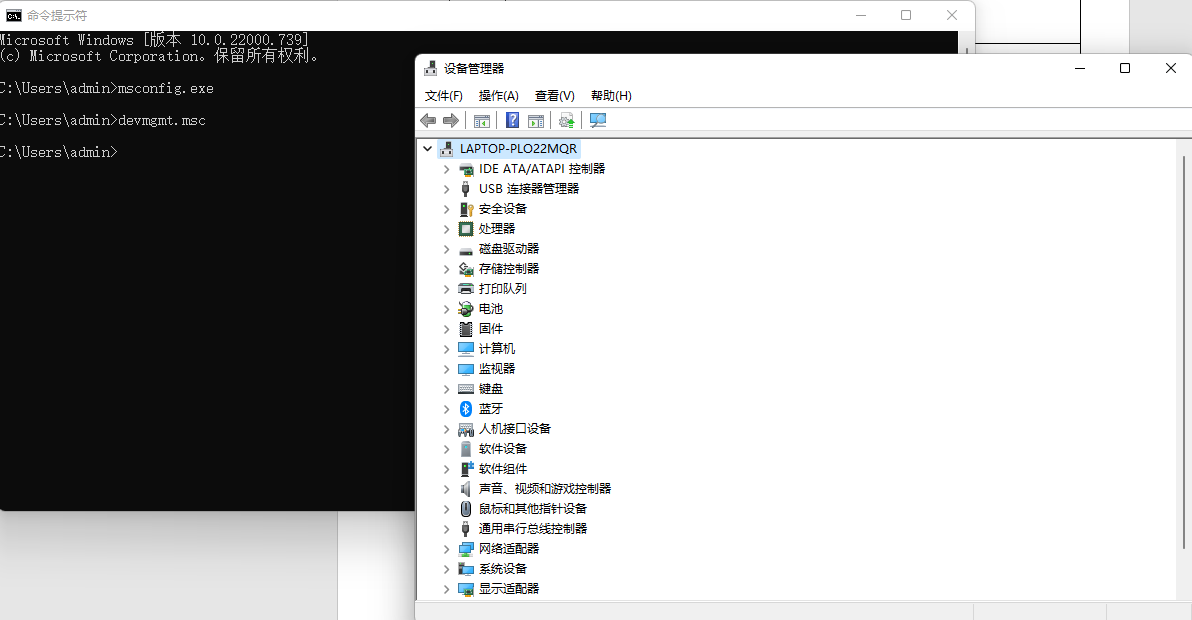Screen dimensions: 1192x620
Task: Click the 打印队列 printer icon
Action: 466,289
